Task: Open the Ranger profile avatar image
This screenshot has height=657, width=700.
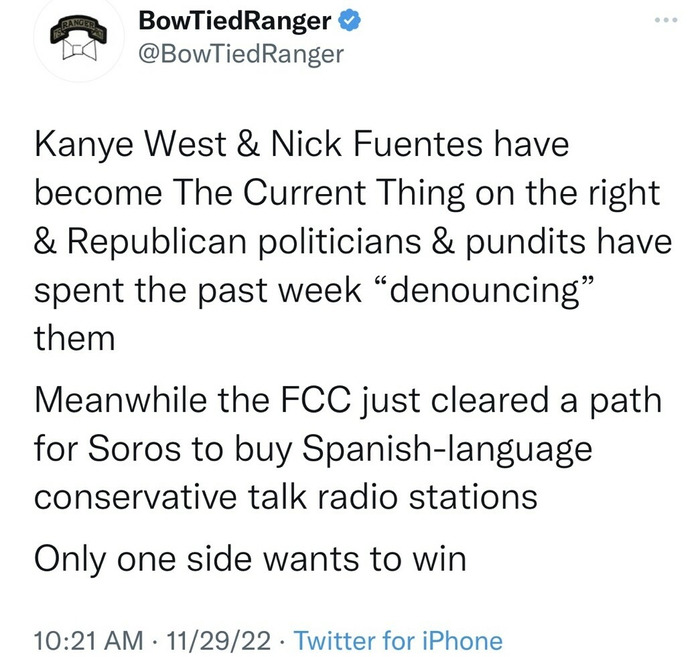Action: click(x=83, y=41)
